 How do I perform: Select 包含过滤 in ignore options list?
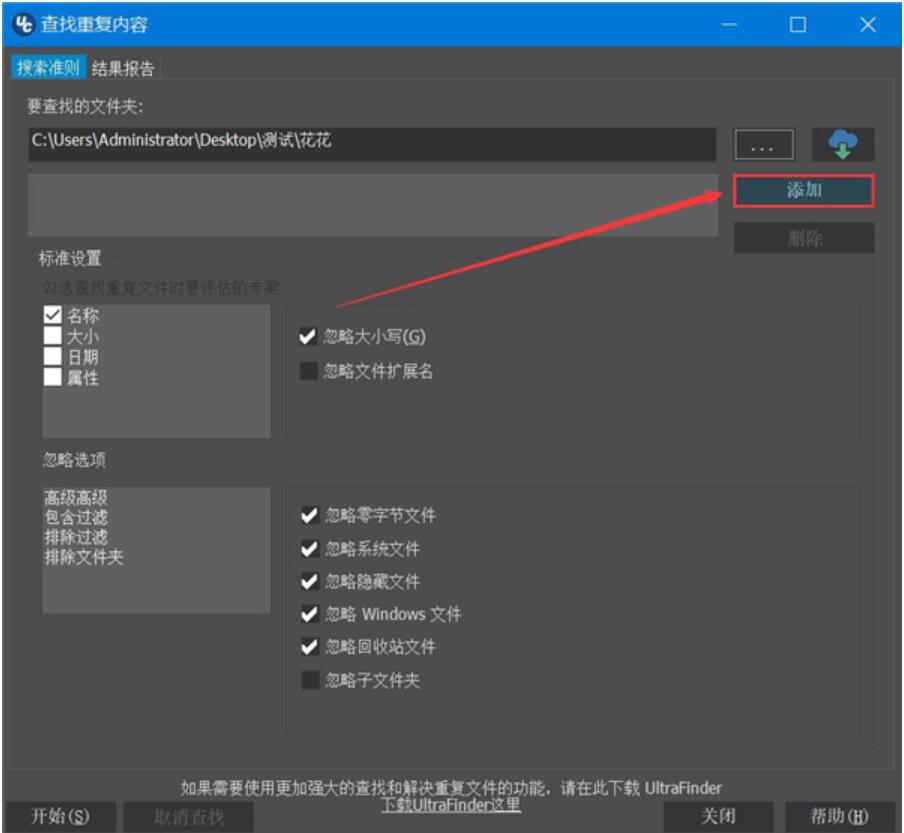pyautogui.click(x=76, y=517)
